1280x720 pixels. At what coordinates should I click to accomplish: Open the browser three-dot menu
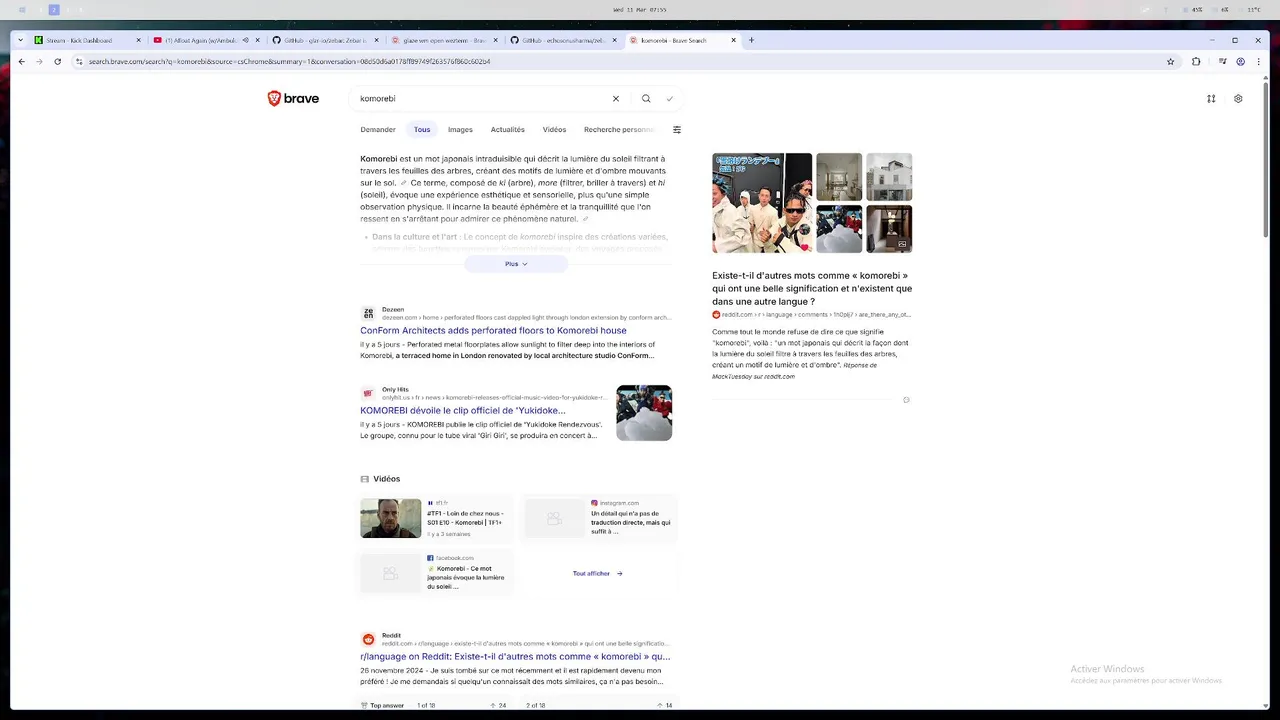point(1258,61)
